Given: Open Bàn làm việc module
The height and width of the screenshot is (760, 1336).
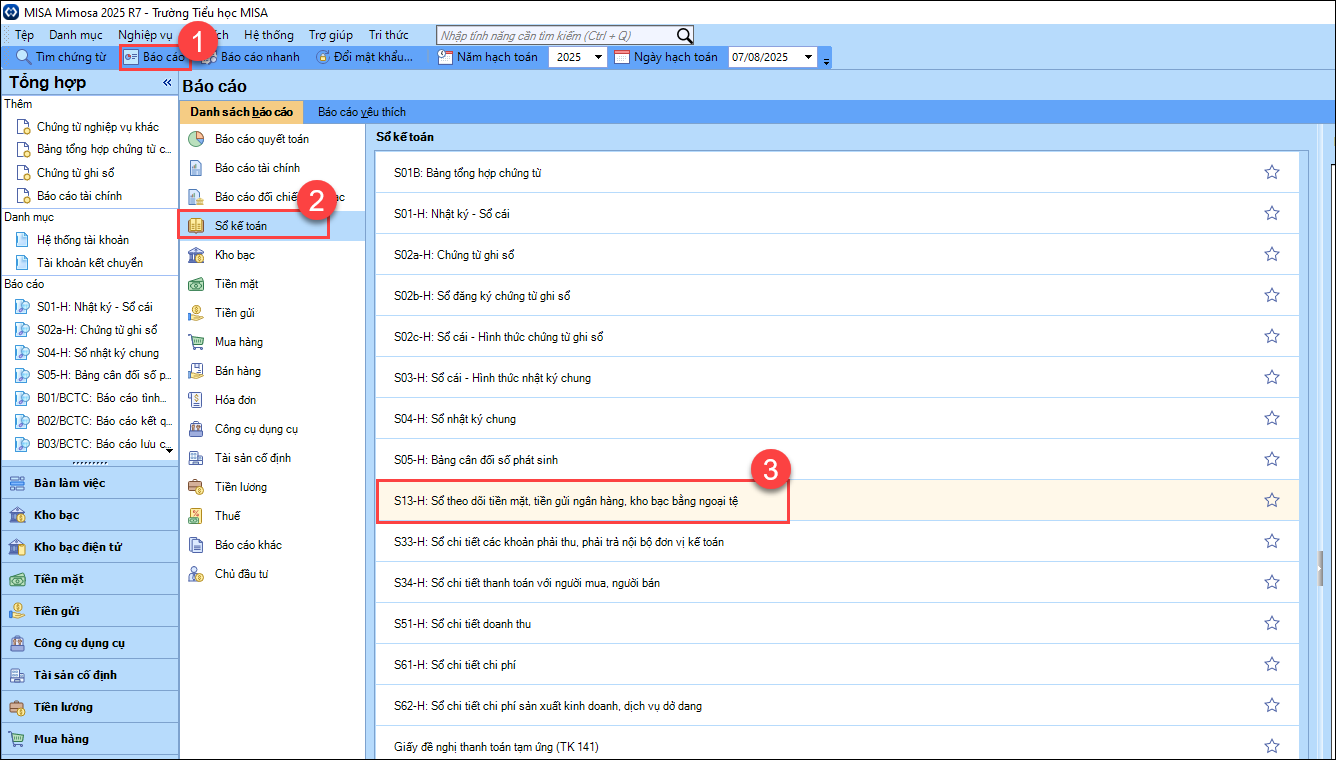Looking at the screenshot, I should pyautogui.click(x=89, y=483).
